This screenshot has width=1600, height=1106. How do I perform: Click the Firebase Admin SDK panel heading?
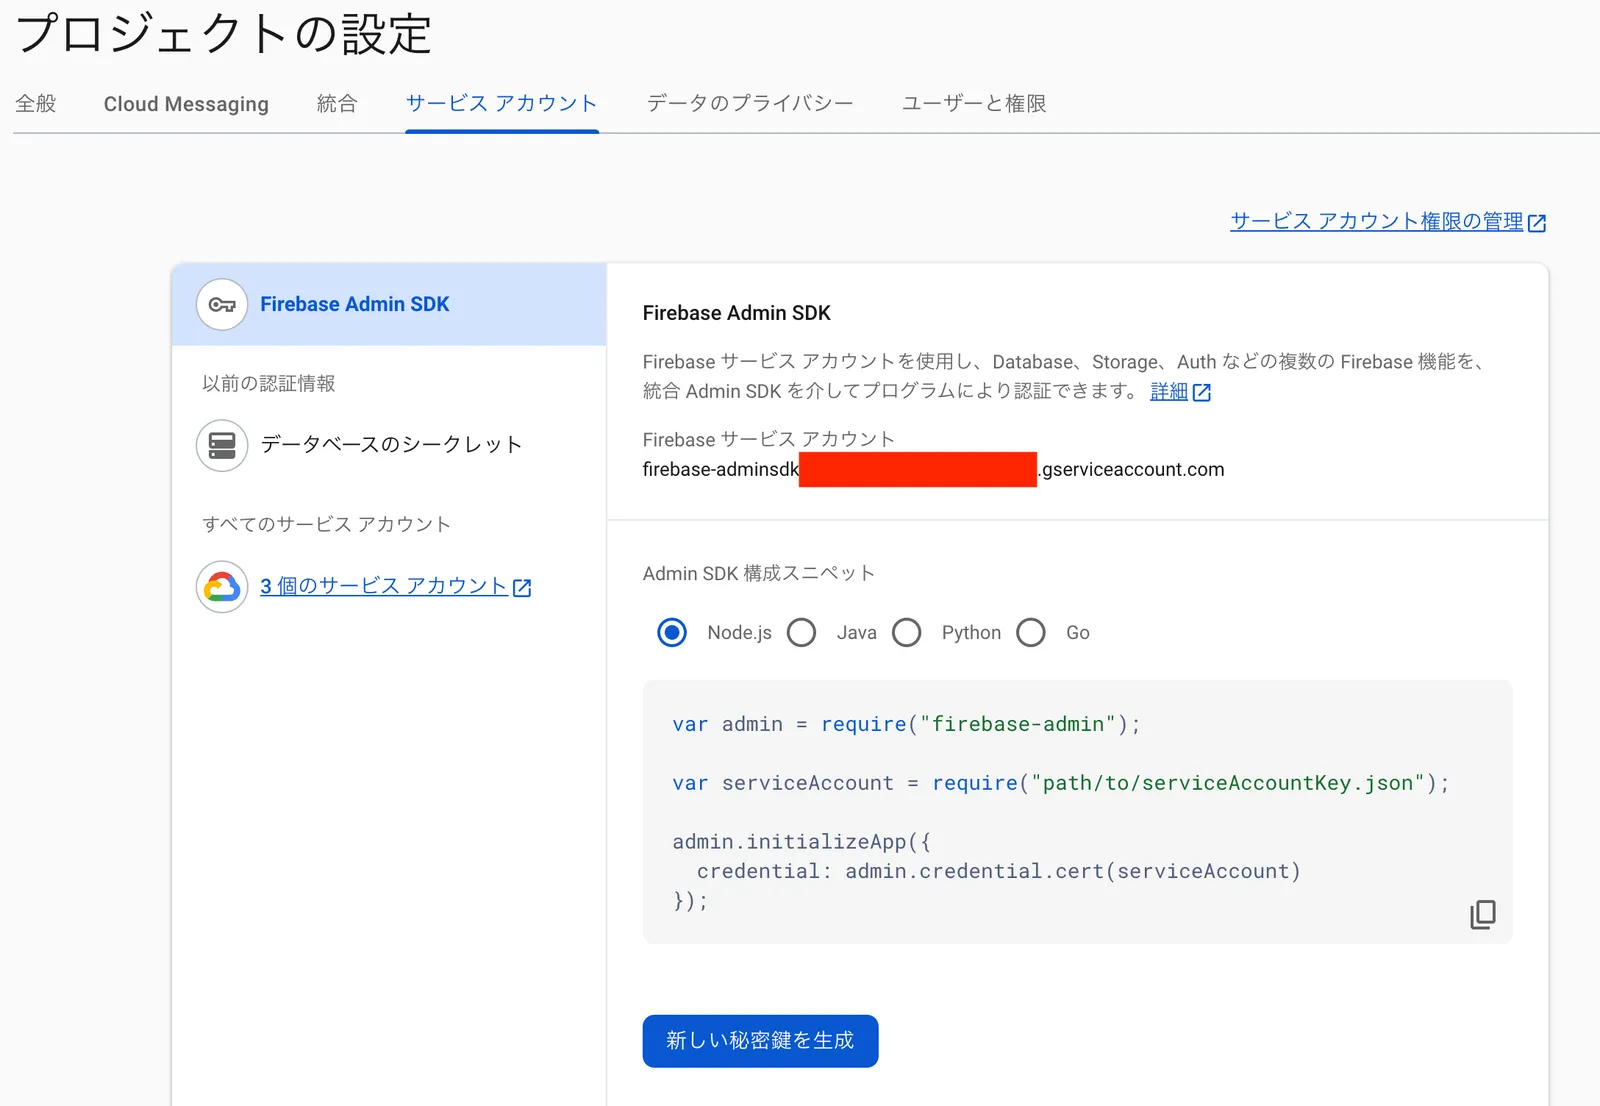tap(737, 313)
